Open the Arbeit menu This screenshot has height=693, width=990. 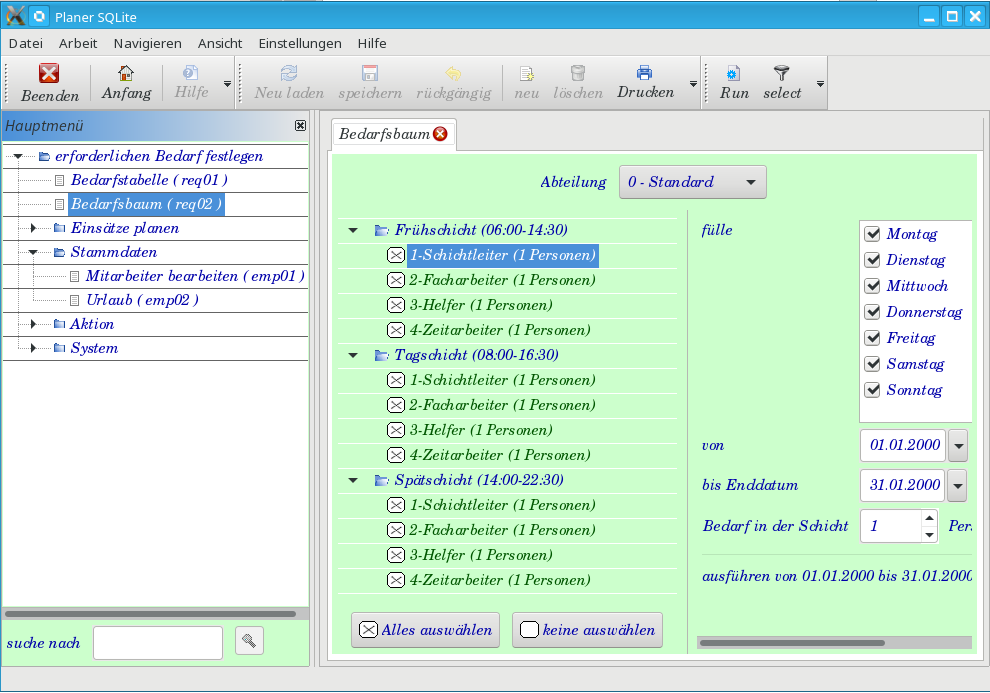pos(78,43)
